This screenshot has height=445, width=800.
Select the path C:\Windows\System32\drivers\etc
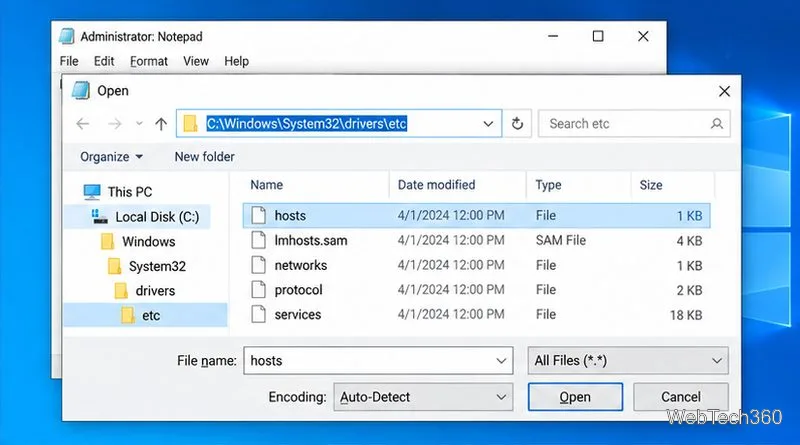click(307, 123)
